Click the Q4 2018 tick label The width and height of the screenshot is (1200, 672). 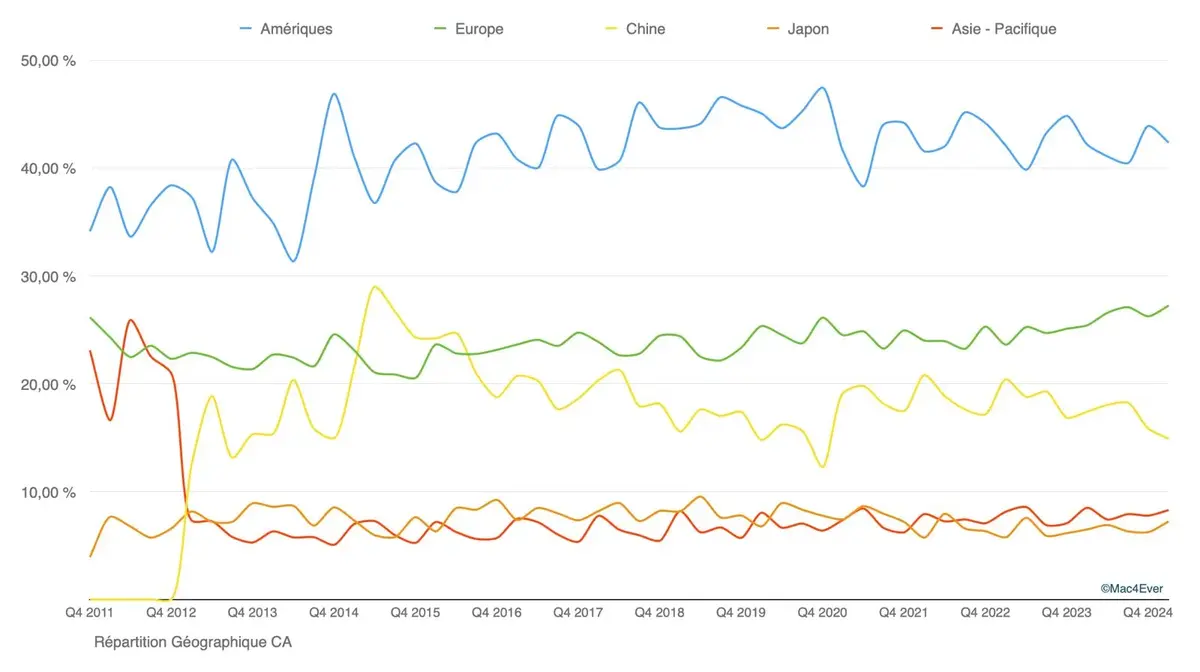point(657,612)
